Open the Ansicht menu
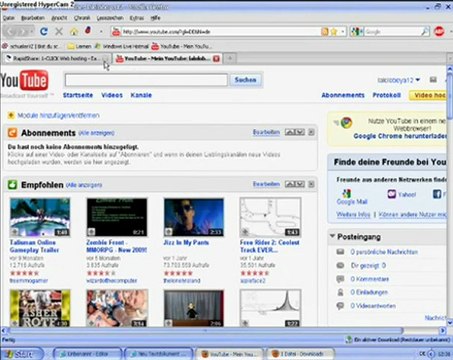This screenshot has width=453, height=360. pyautogui.click(x=59, y=18)
